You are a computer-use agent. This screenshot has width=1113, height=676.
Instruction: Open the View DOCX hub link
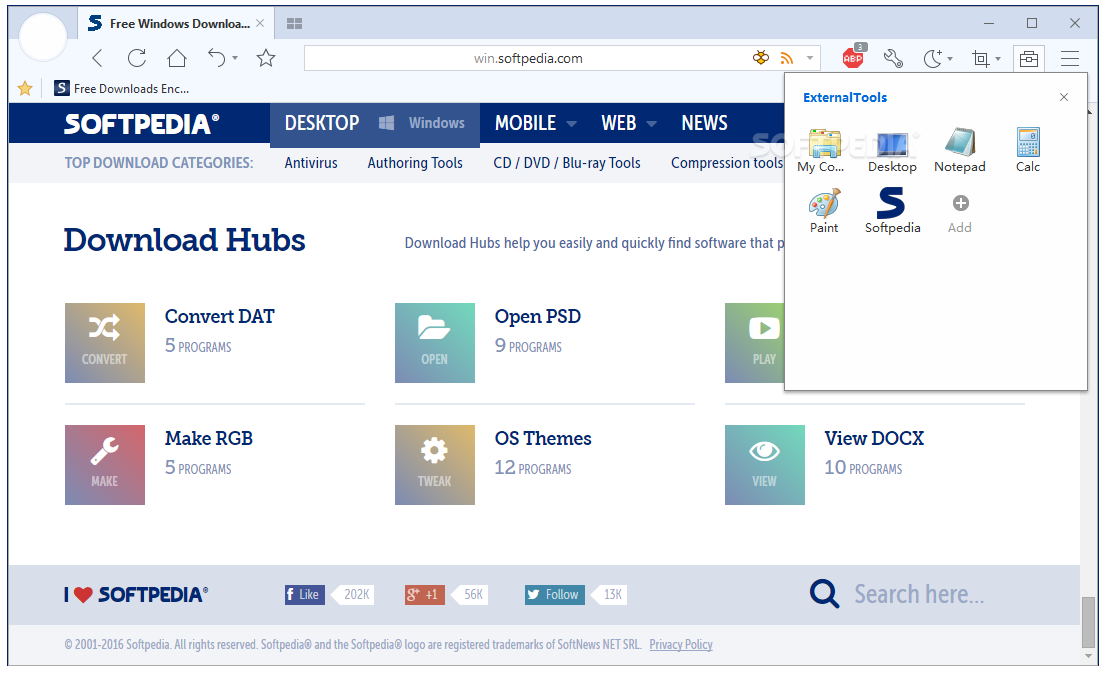point(874,439)
